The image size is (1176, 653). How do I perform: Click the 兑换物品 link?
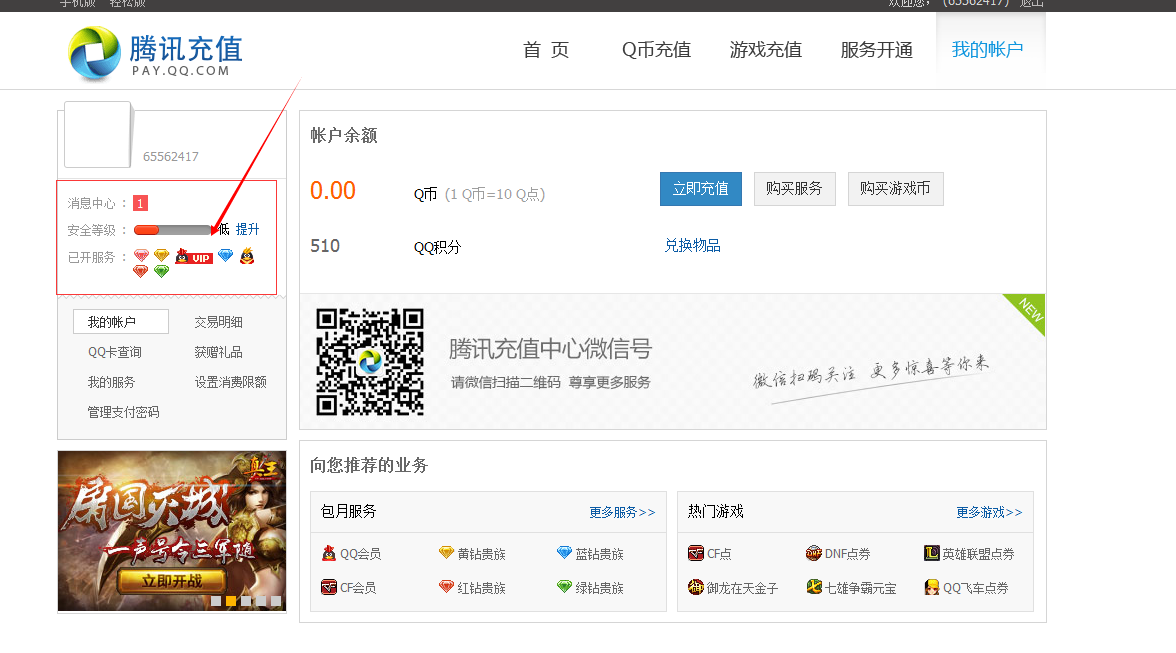coord(692,246)
